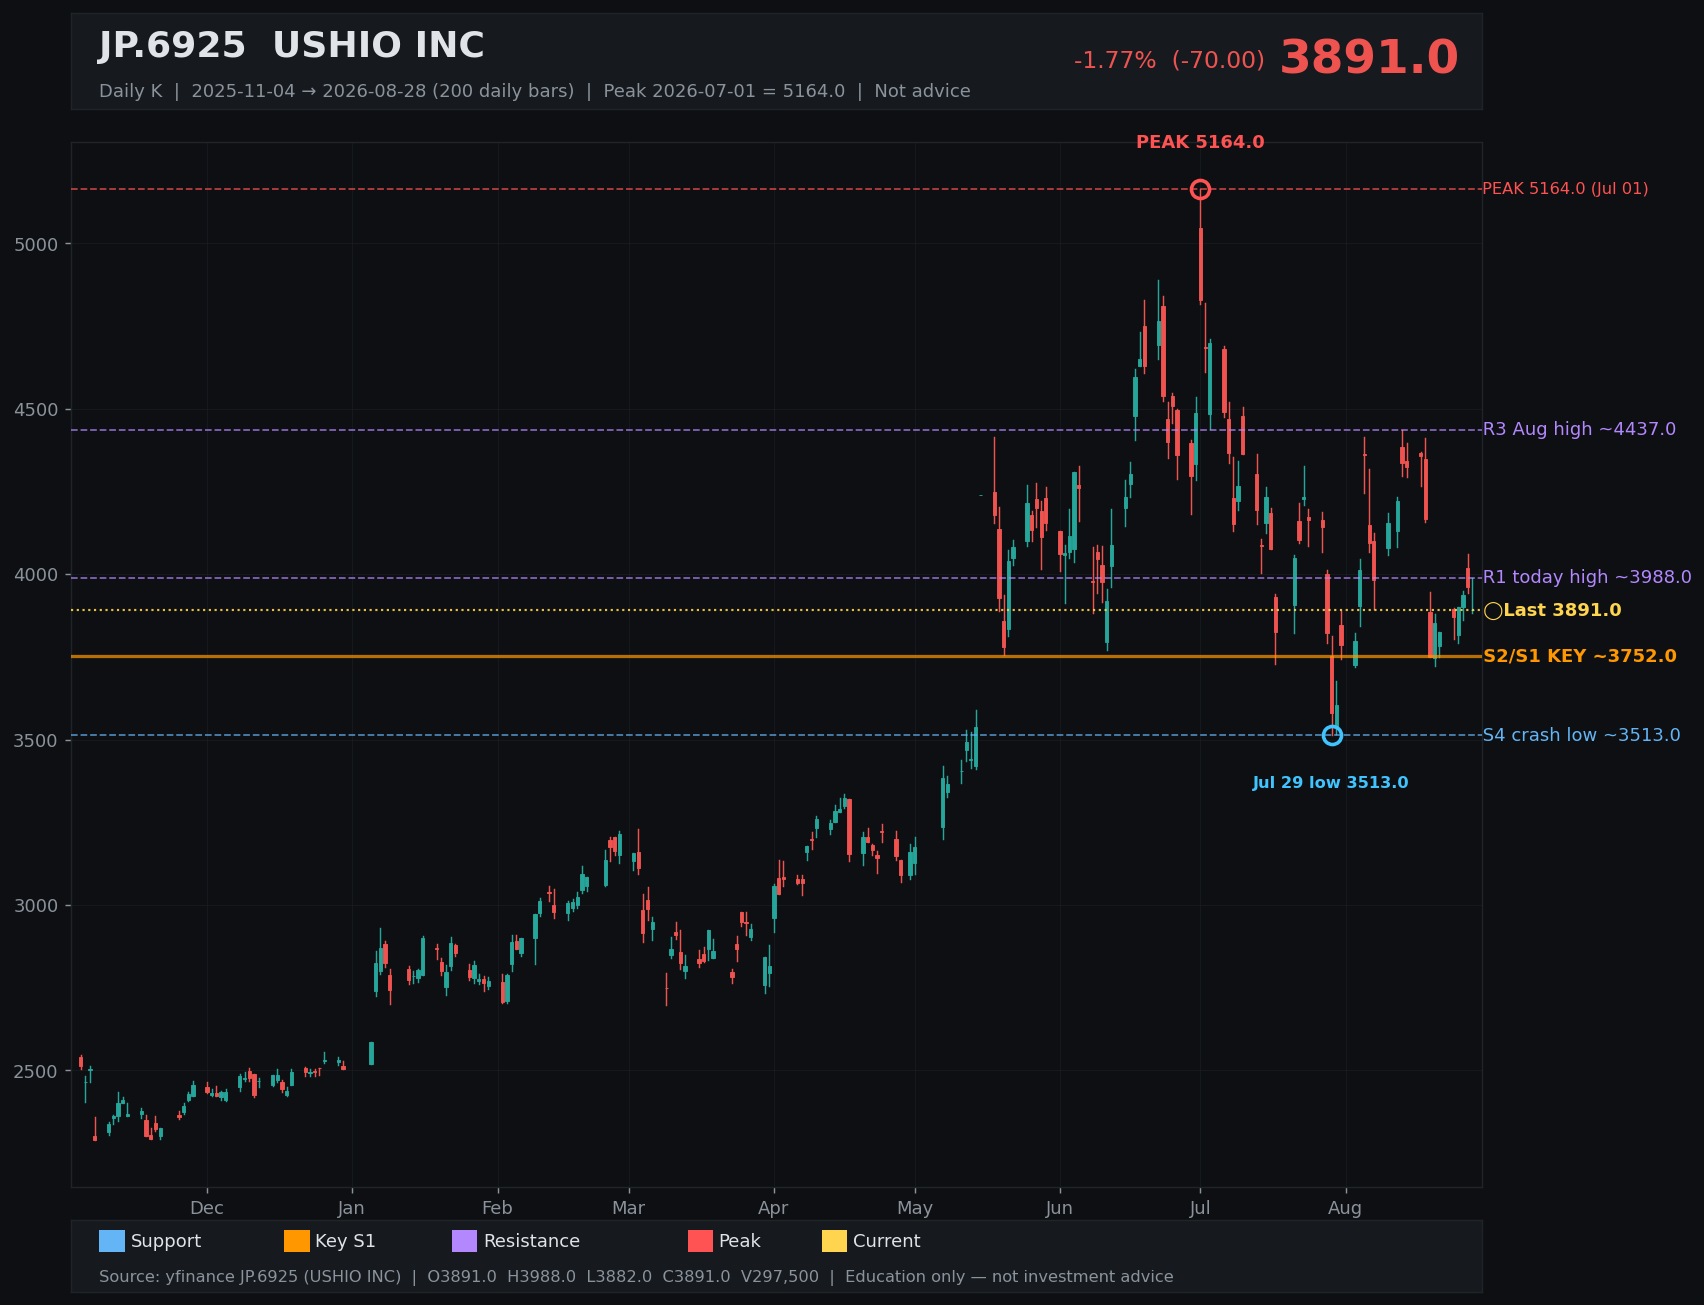1704x1305 pixels.
Task: Select the "Key S1" legend label
Action: tap(345, 1241)
